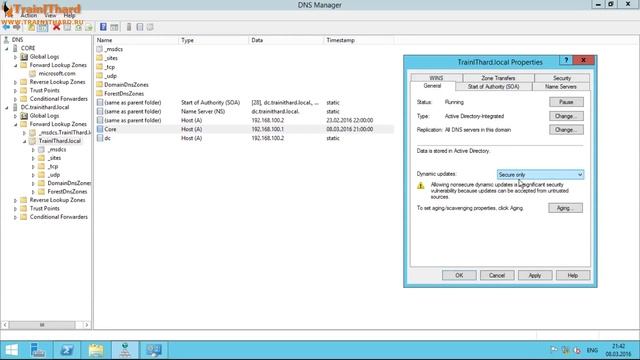The height and width of the screenshot is (360, 640).
Task: Click the tree scrollbar left arrow
Action: (5, 325)
